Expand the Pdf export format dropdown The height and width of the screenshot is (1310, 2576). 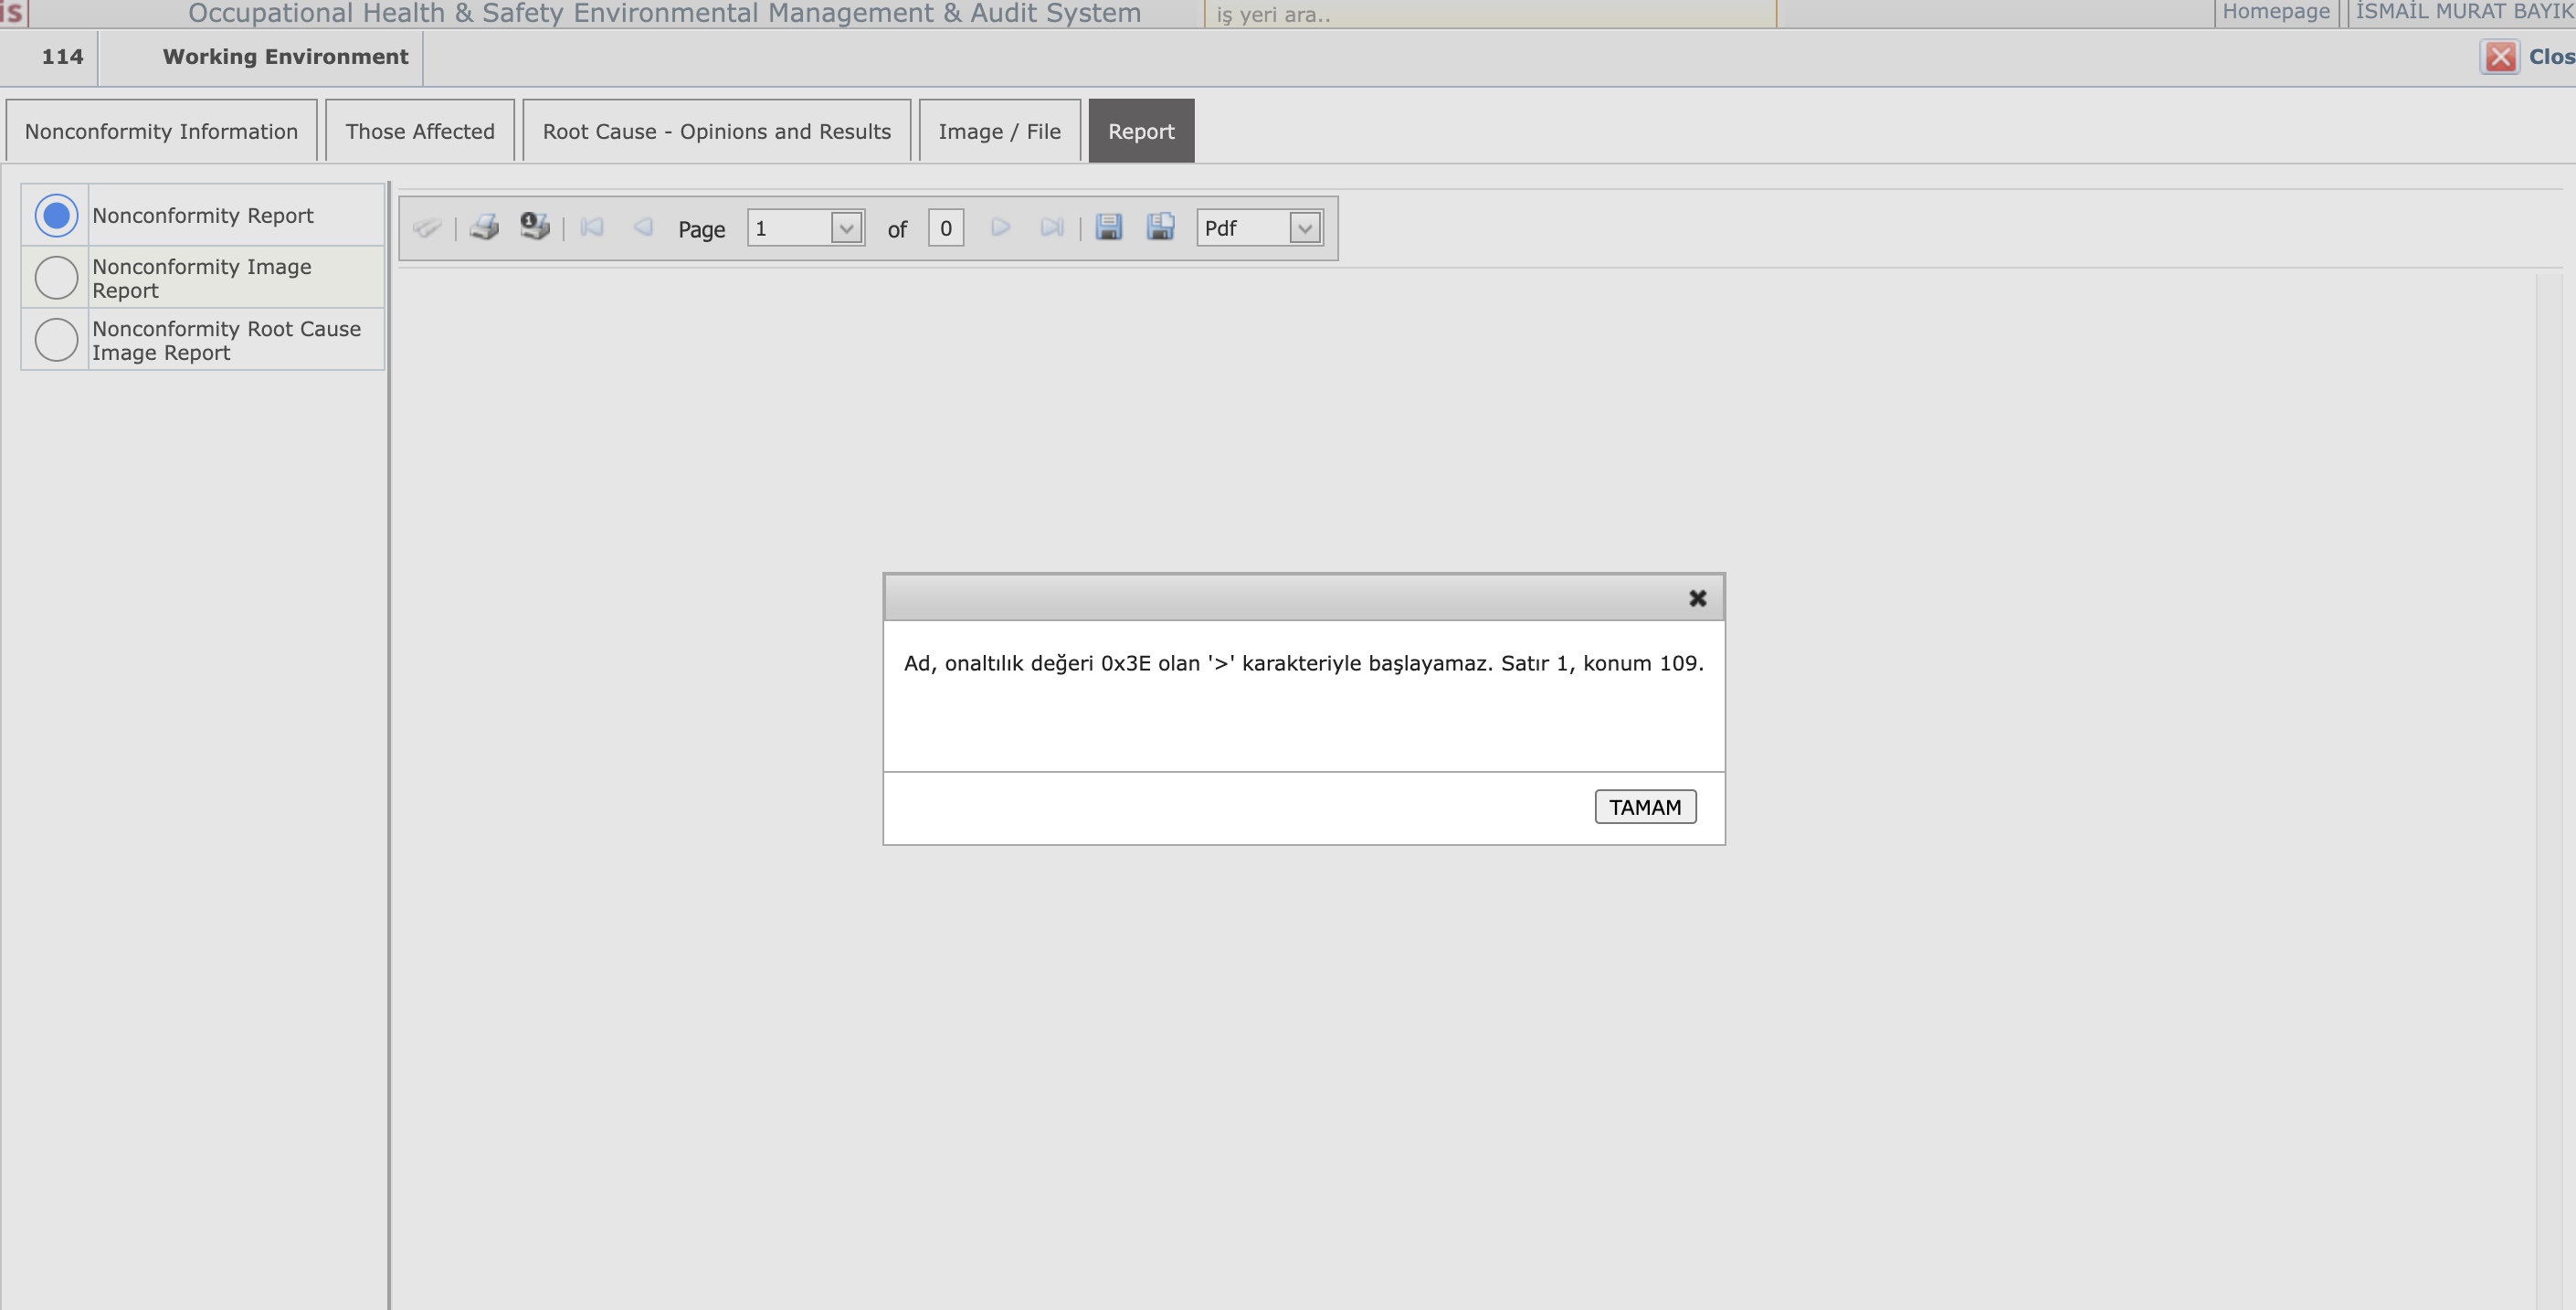[1304, 229]
